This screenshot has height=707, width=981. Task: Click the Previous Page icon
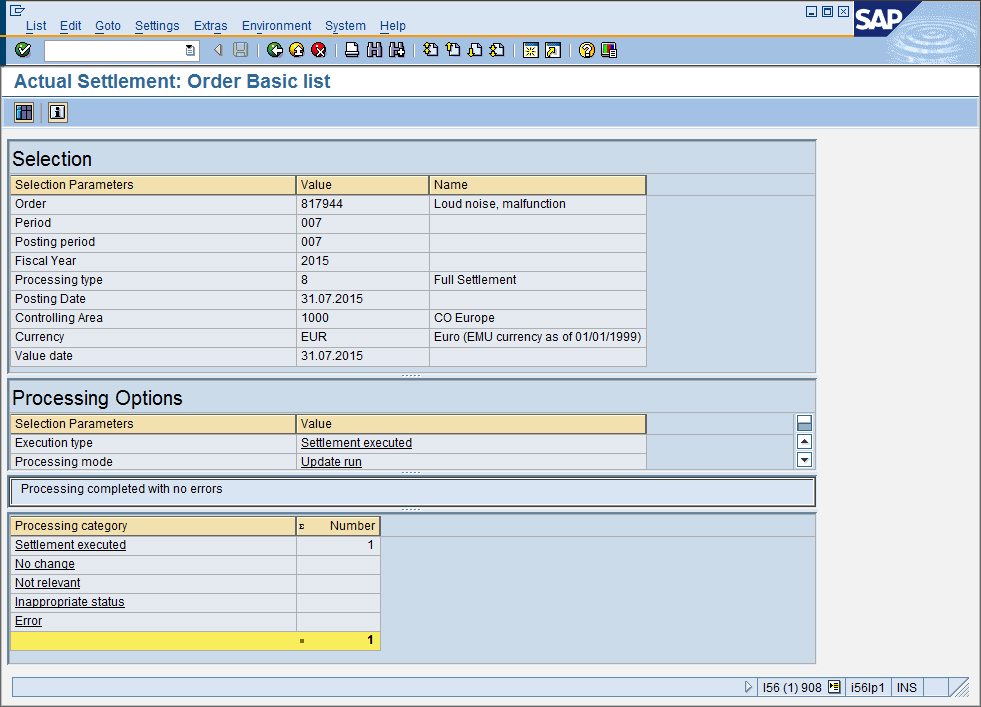(453, 50)
